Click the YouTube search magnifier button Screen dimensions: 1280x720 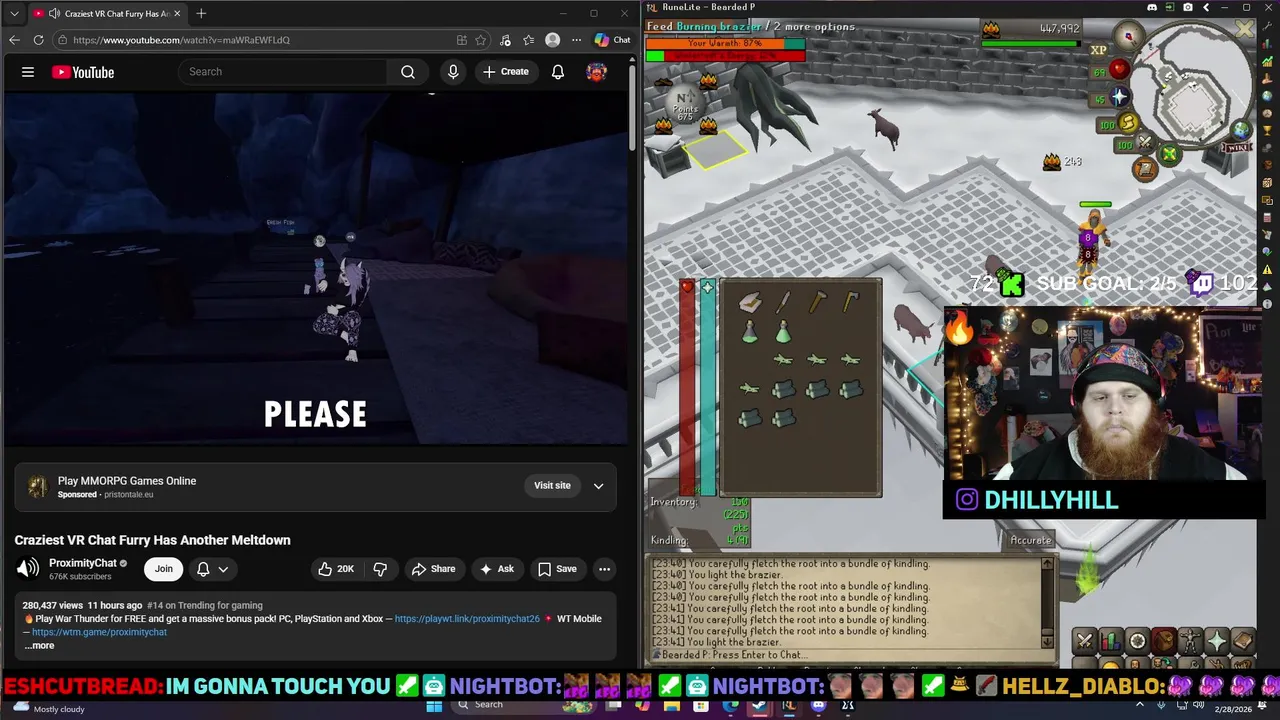coord(408,72)
